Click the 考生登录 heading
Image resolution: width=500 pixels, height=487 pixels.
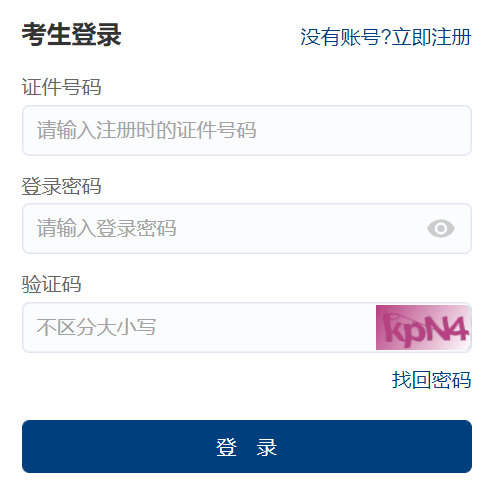[x=71, y=35]
